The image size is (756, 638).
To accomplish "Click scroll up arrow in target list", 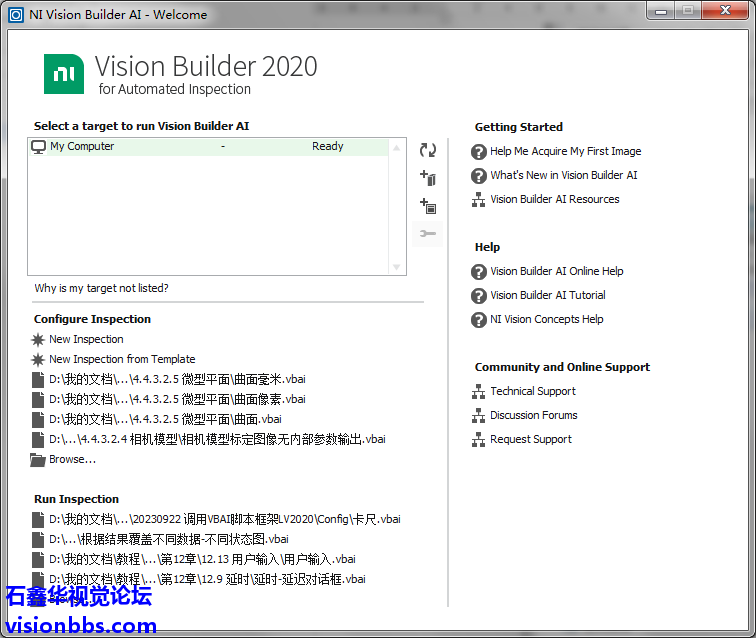I will point(396,148).
